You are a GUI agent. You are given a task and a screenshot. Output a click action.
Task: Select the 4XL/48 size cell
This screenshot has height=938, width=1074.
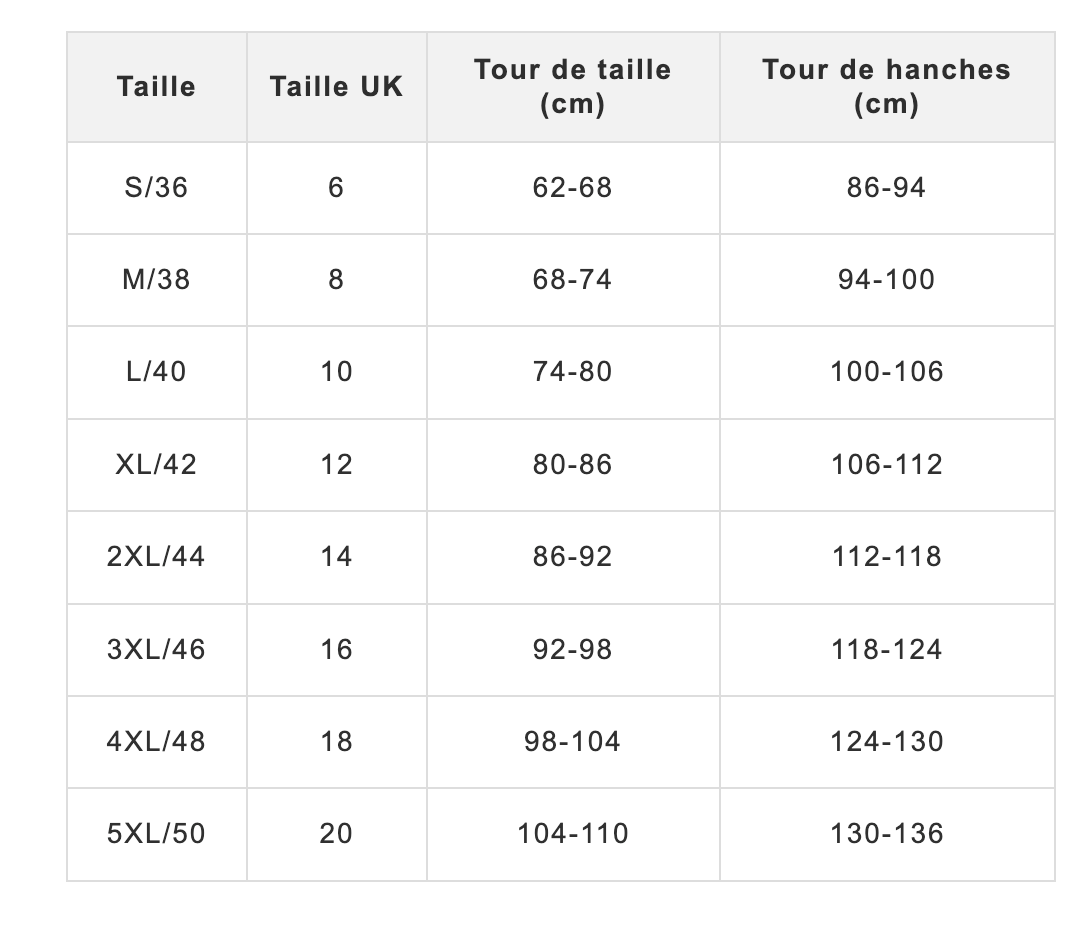[156, 741]
